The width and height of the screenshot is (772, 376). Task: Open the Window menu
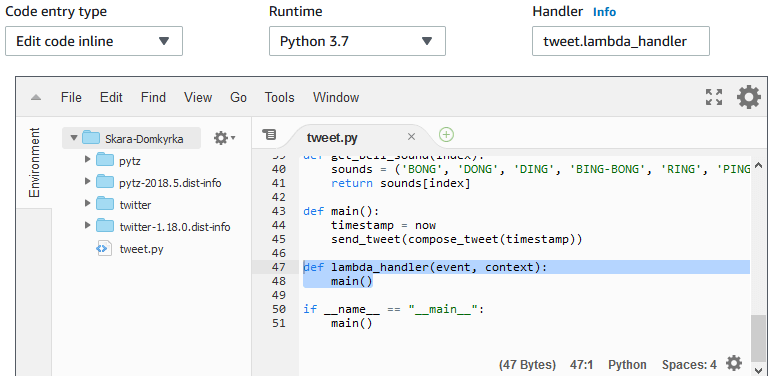tap(336, 97)
